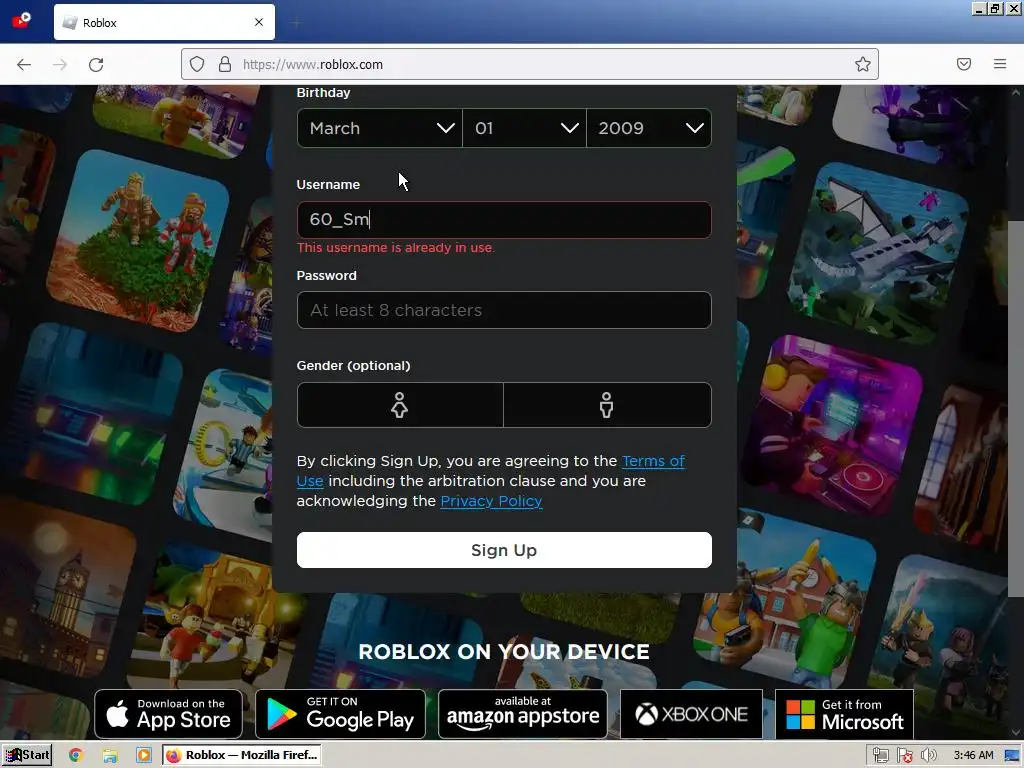Go back with the browser back arrow

[x=24, y=64]
